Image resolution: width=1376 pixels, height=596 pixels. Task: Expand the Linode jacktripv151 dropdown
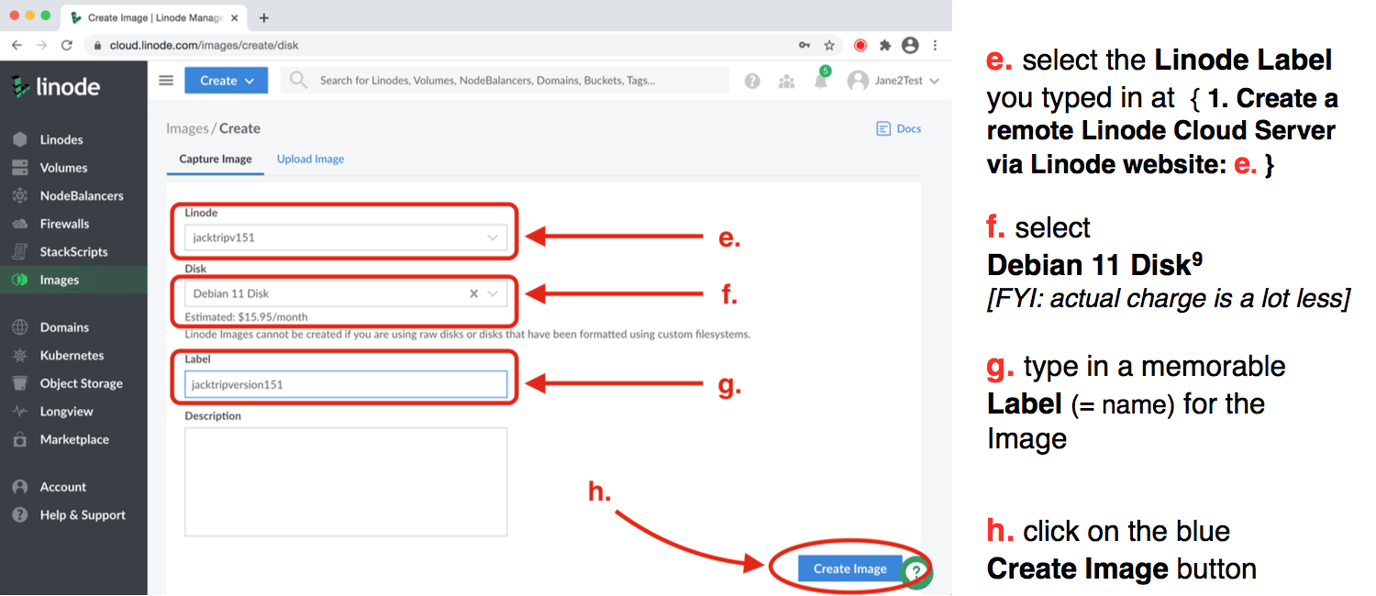point(346,237)
